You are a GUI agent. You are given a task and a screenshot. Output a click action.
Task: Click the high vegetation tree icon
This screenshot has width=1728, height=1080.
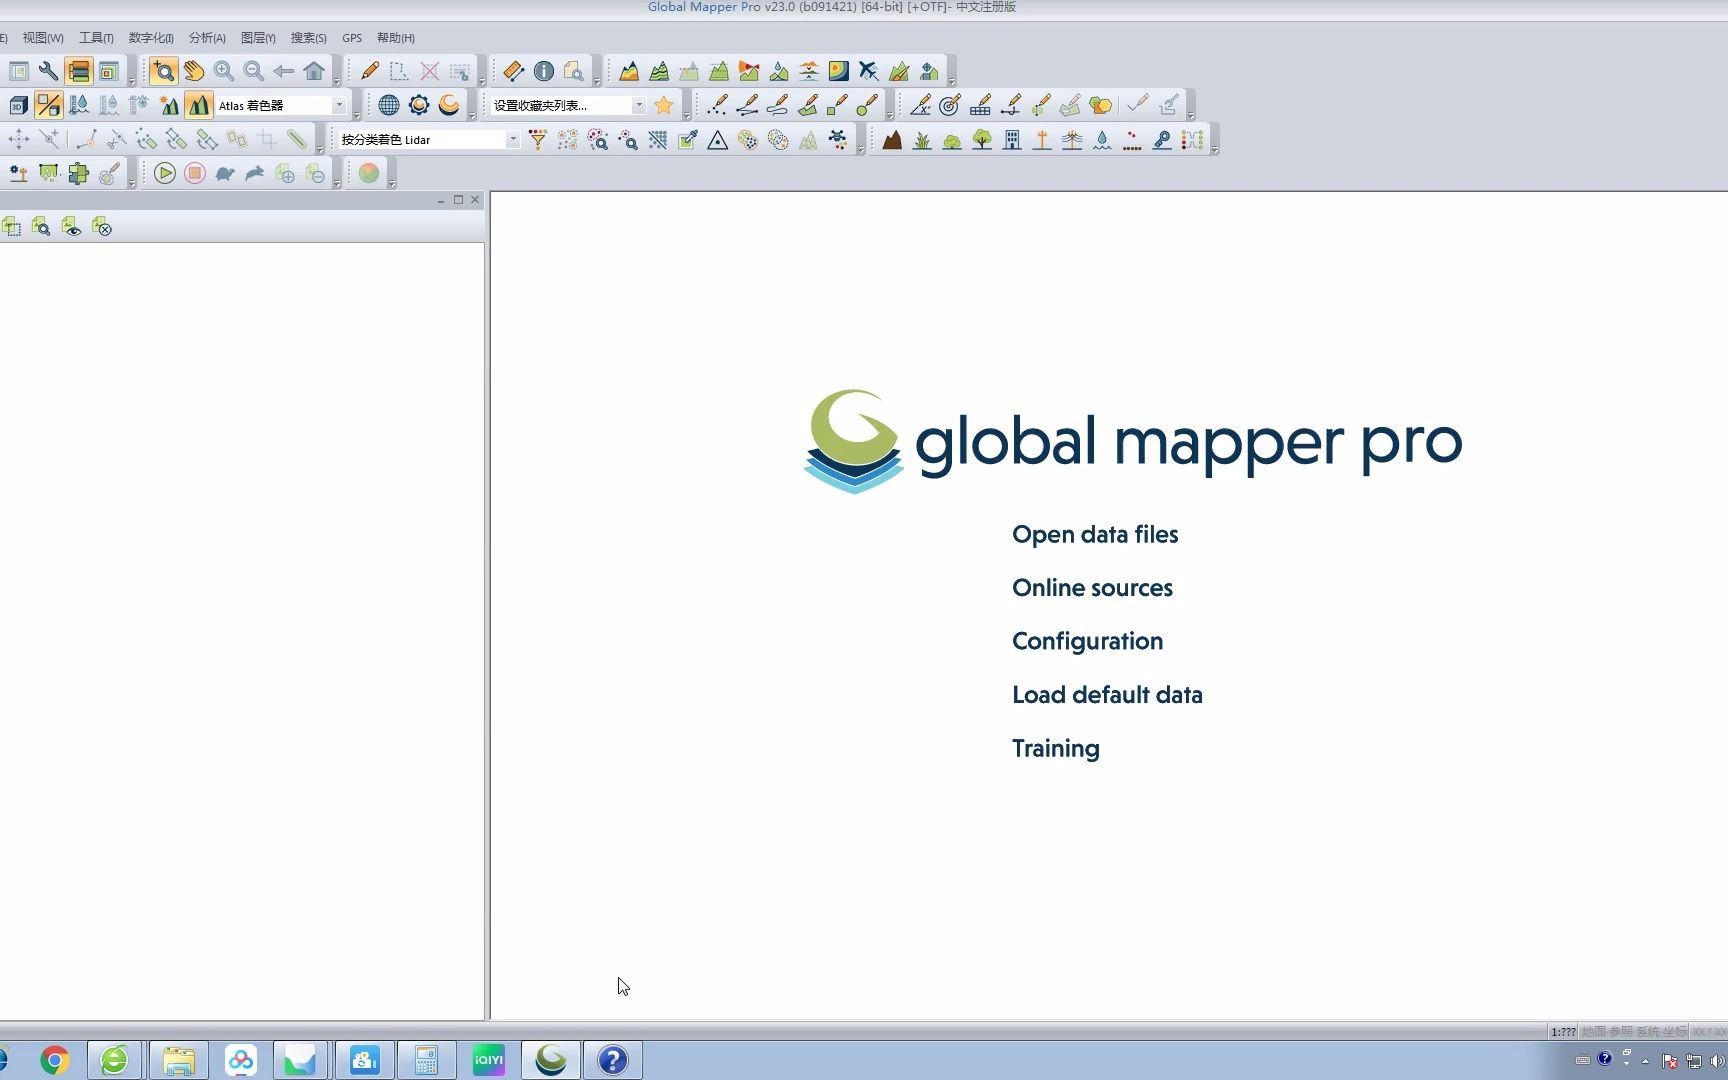(x=982, y=140)
